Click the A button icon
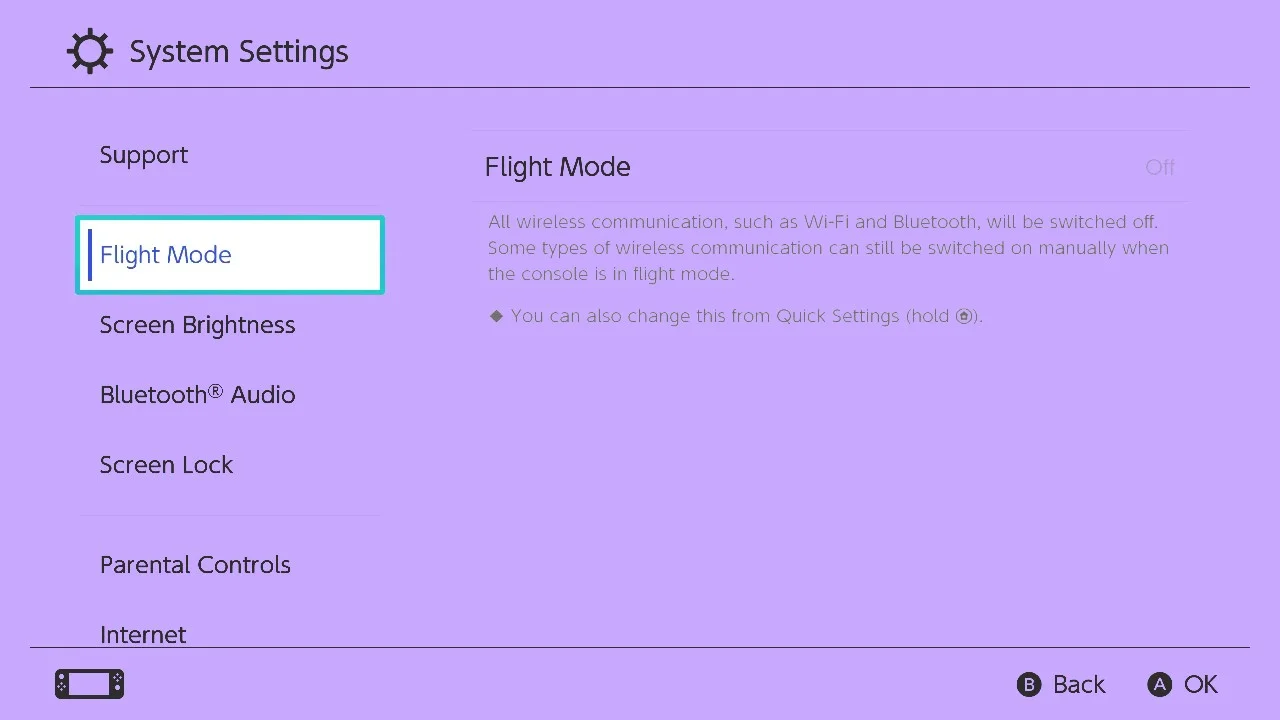 (x=1159, y=684)
